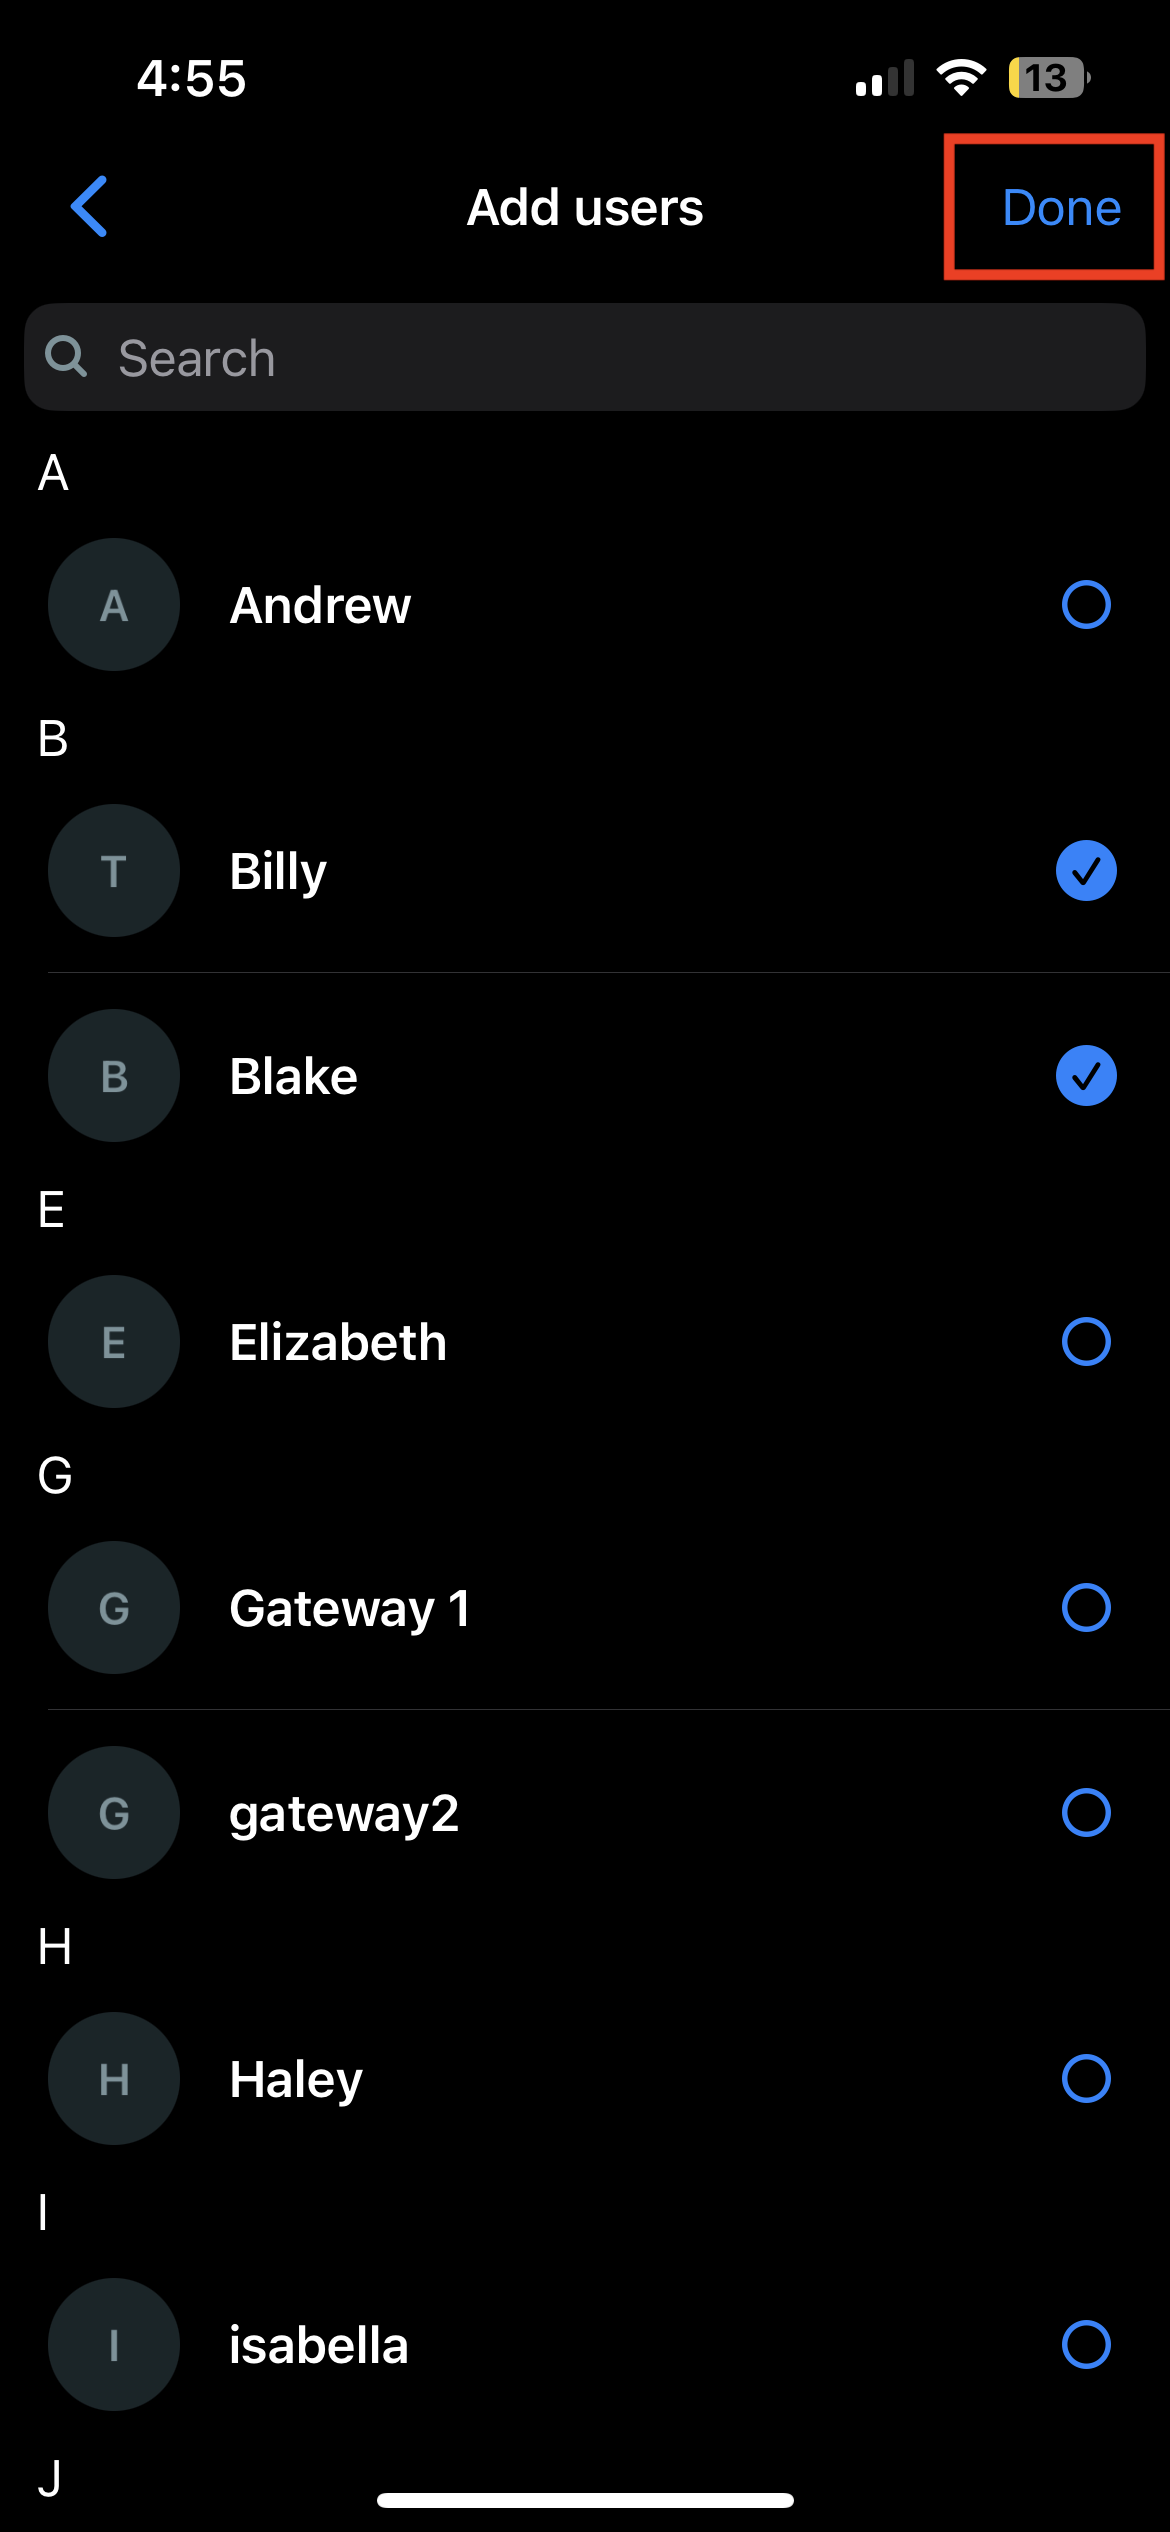Tap Blake's B avatar icon
This screenshot has width=1170, height=2532.
point(114,1076)
